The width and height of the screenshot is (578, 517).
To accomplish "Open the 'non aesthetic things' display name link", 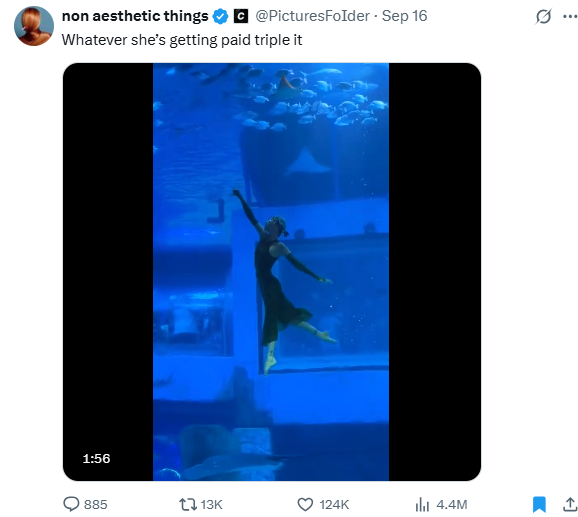I will point(135,16).
